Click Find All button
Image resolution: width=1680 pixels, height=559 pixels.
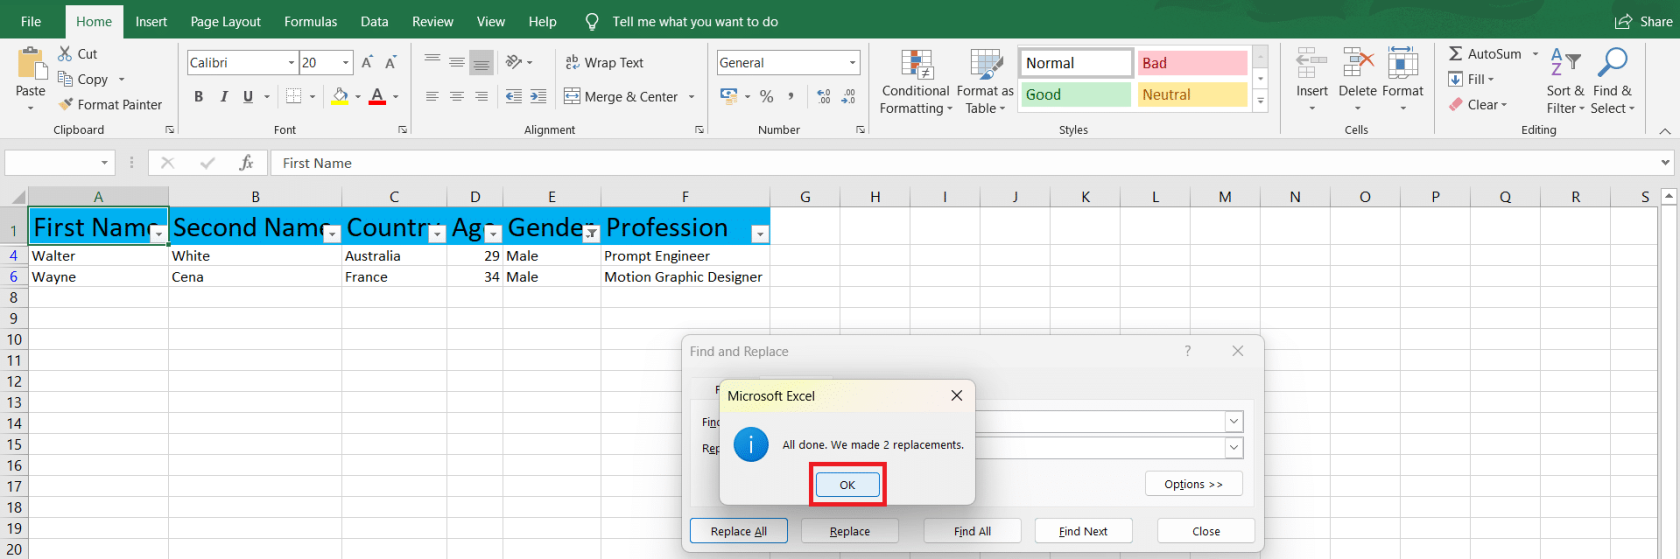coord(972,531)
